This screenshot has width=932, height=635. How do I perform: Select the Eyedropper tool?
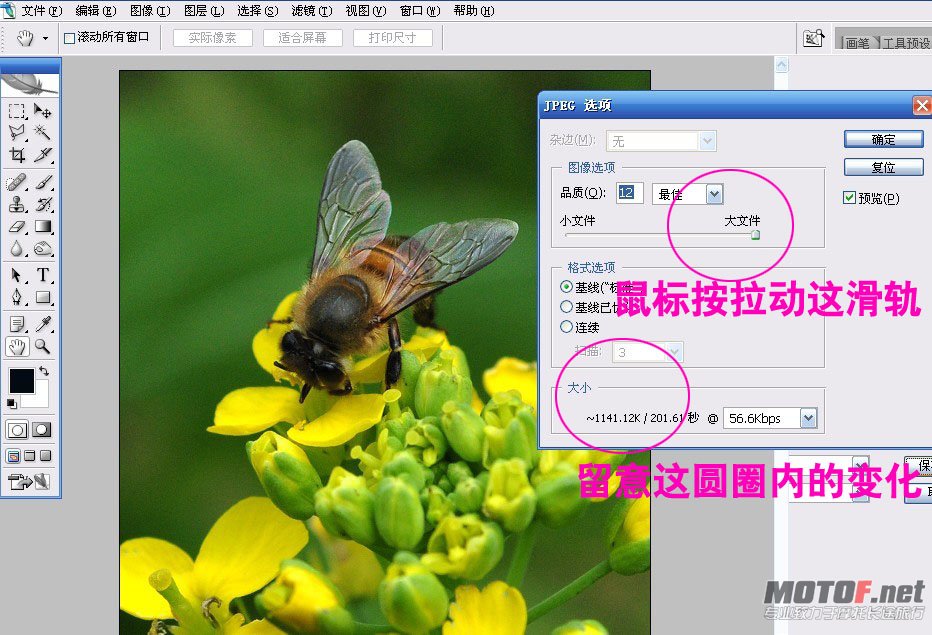tap(42, 323)
